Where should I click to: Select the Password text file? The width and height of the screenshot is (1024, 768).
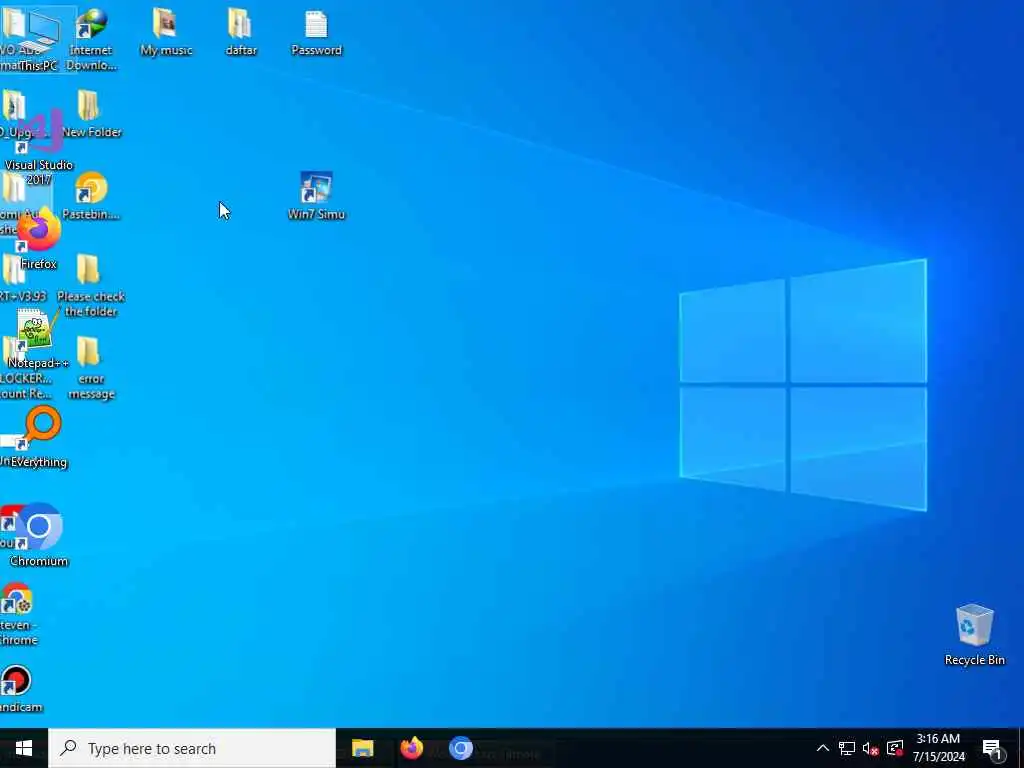pos(316,33)
